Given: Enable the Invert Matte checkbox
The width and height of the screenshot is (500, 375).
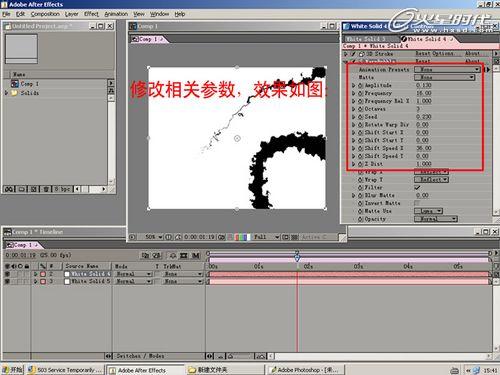Looking at the screenshot, I should tap(417, 203).
